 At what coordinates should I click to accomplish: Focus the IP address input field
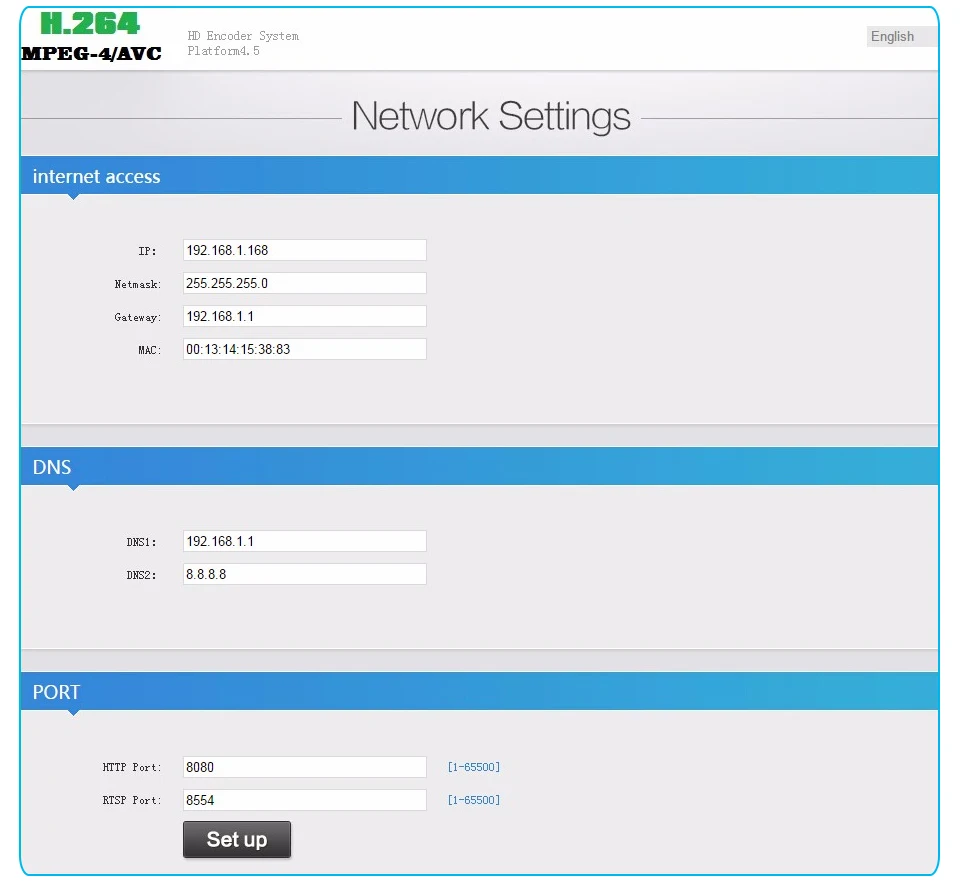pyautogui.click(x=304, y=250)
